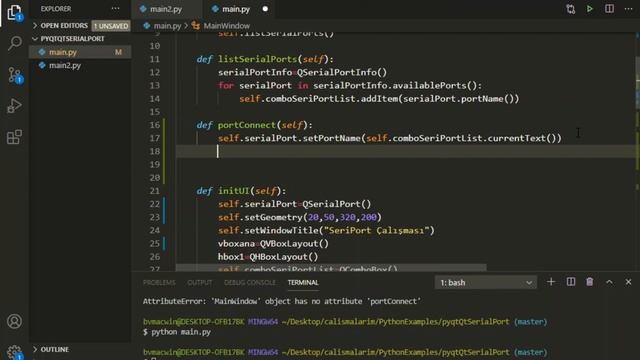Open the Output panel tab

(200, 282)
